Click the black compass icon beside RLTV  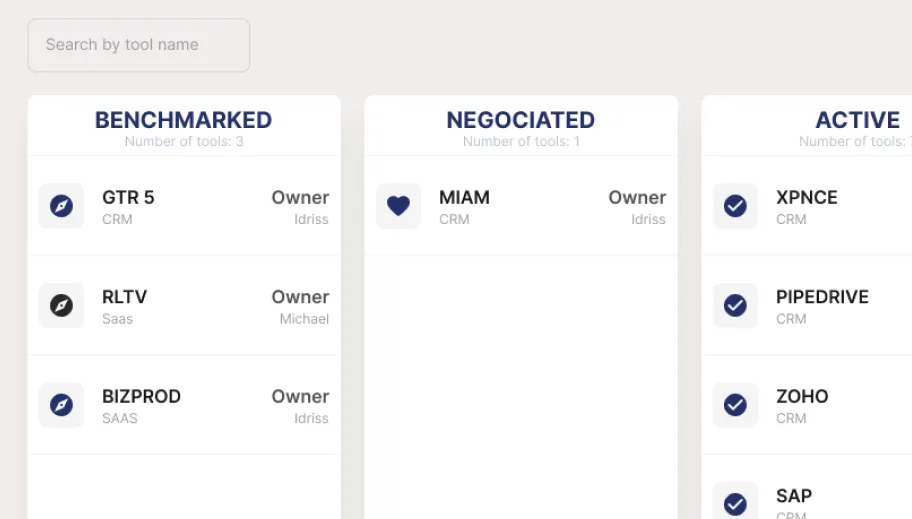tap(61, 305)
